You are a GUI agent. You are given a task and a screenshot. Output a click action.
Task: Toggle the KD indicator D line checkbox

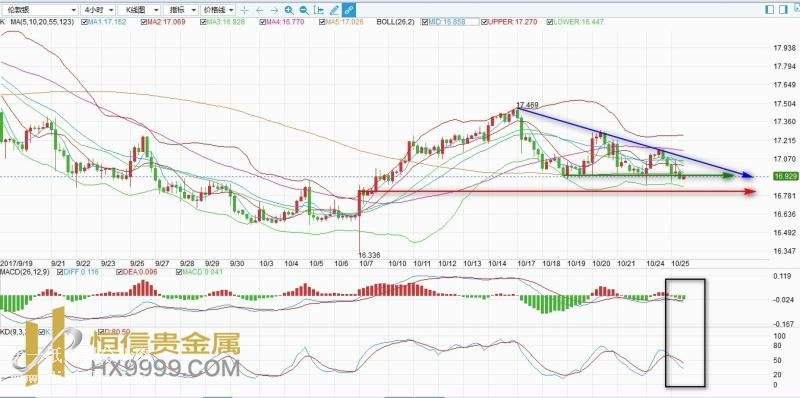click(x=101, y=332)
